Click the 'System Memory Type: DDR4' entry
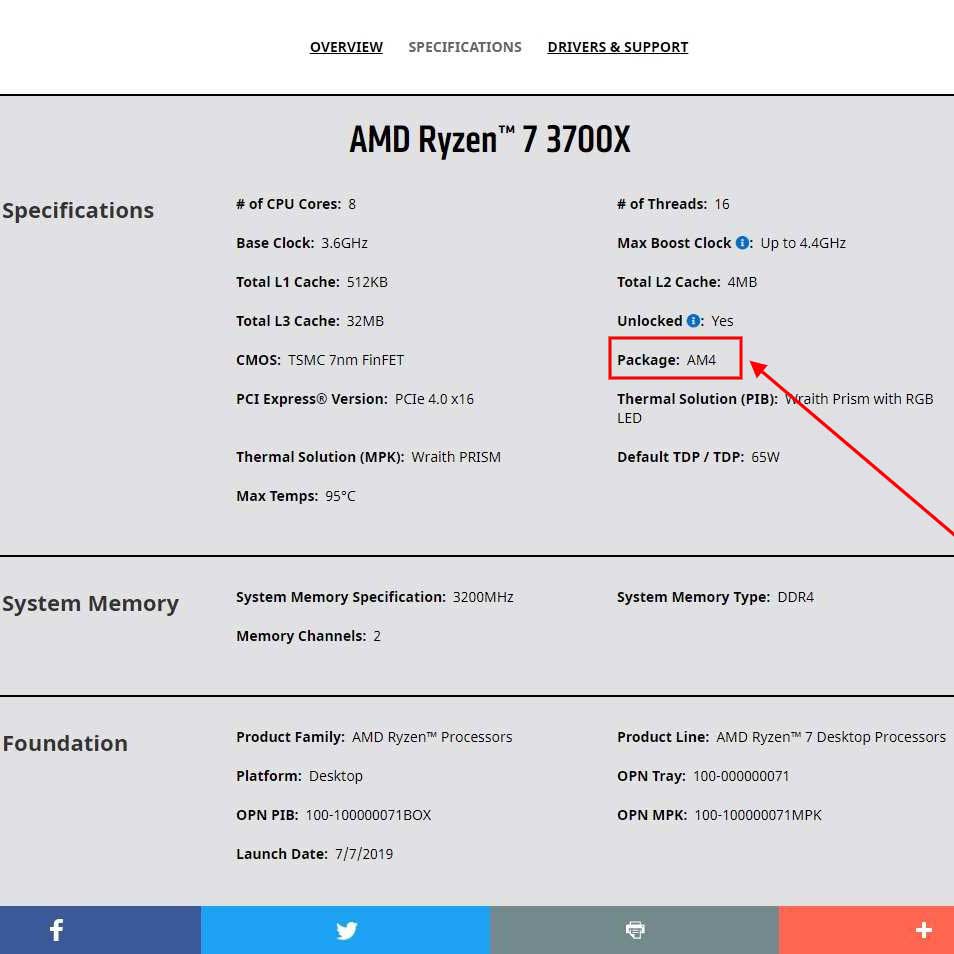This screenshot has width=954, height=954. 716,597
